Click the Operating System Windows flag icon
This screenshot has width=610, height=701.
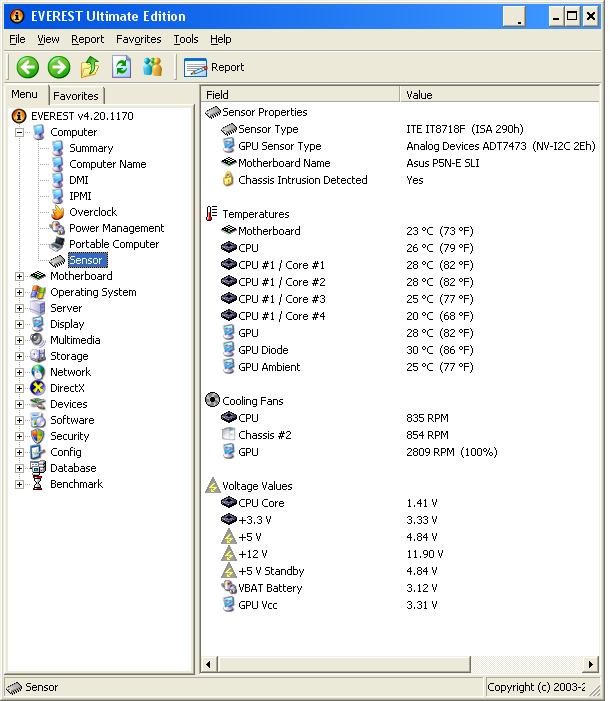coord(38,292)
